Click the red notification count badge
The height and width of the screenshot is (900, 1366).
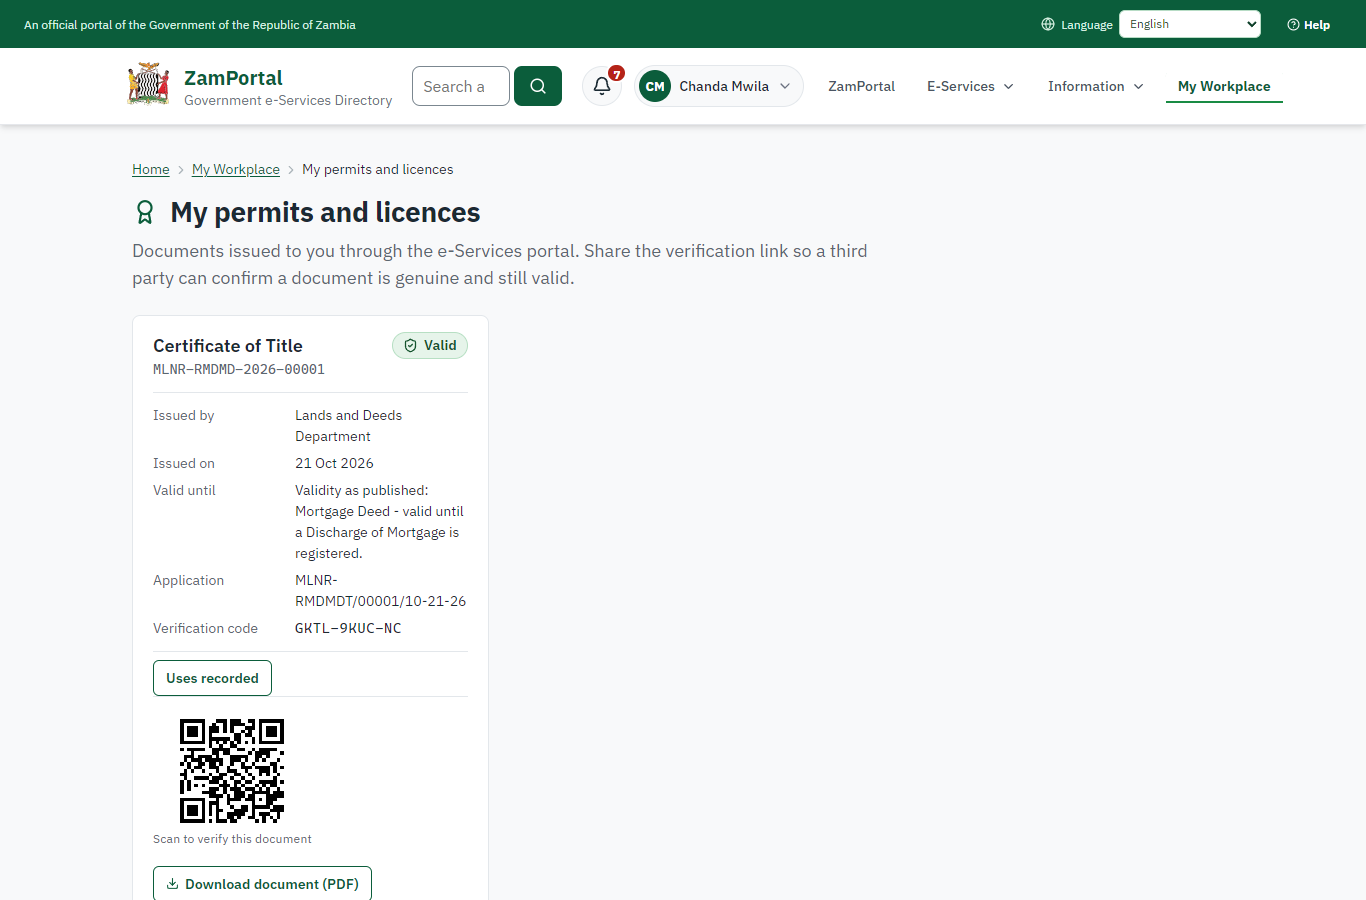pos(617,73)
